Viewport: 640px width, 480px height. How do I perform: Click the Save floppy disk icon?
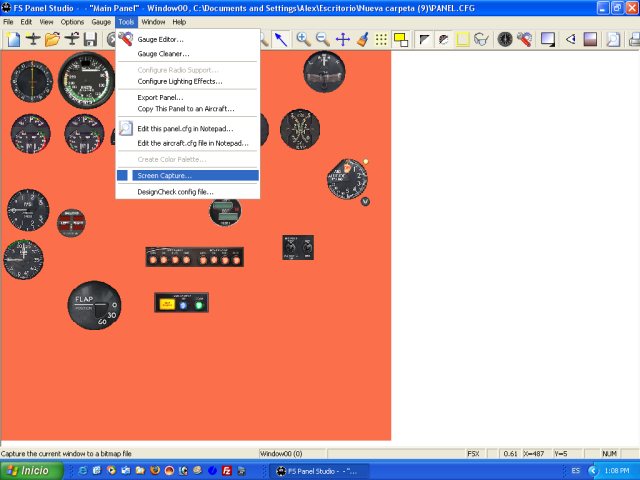coord(90,40)
